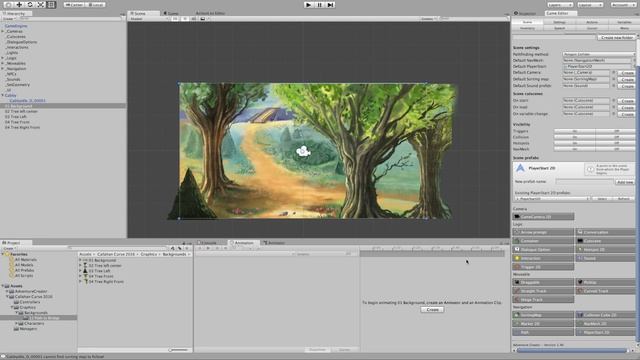Open the Actions tab in Game Editor

click(x=592, y=22)
